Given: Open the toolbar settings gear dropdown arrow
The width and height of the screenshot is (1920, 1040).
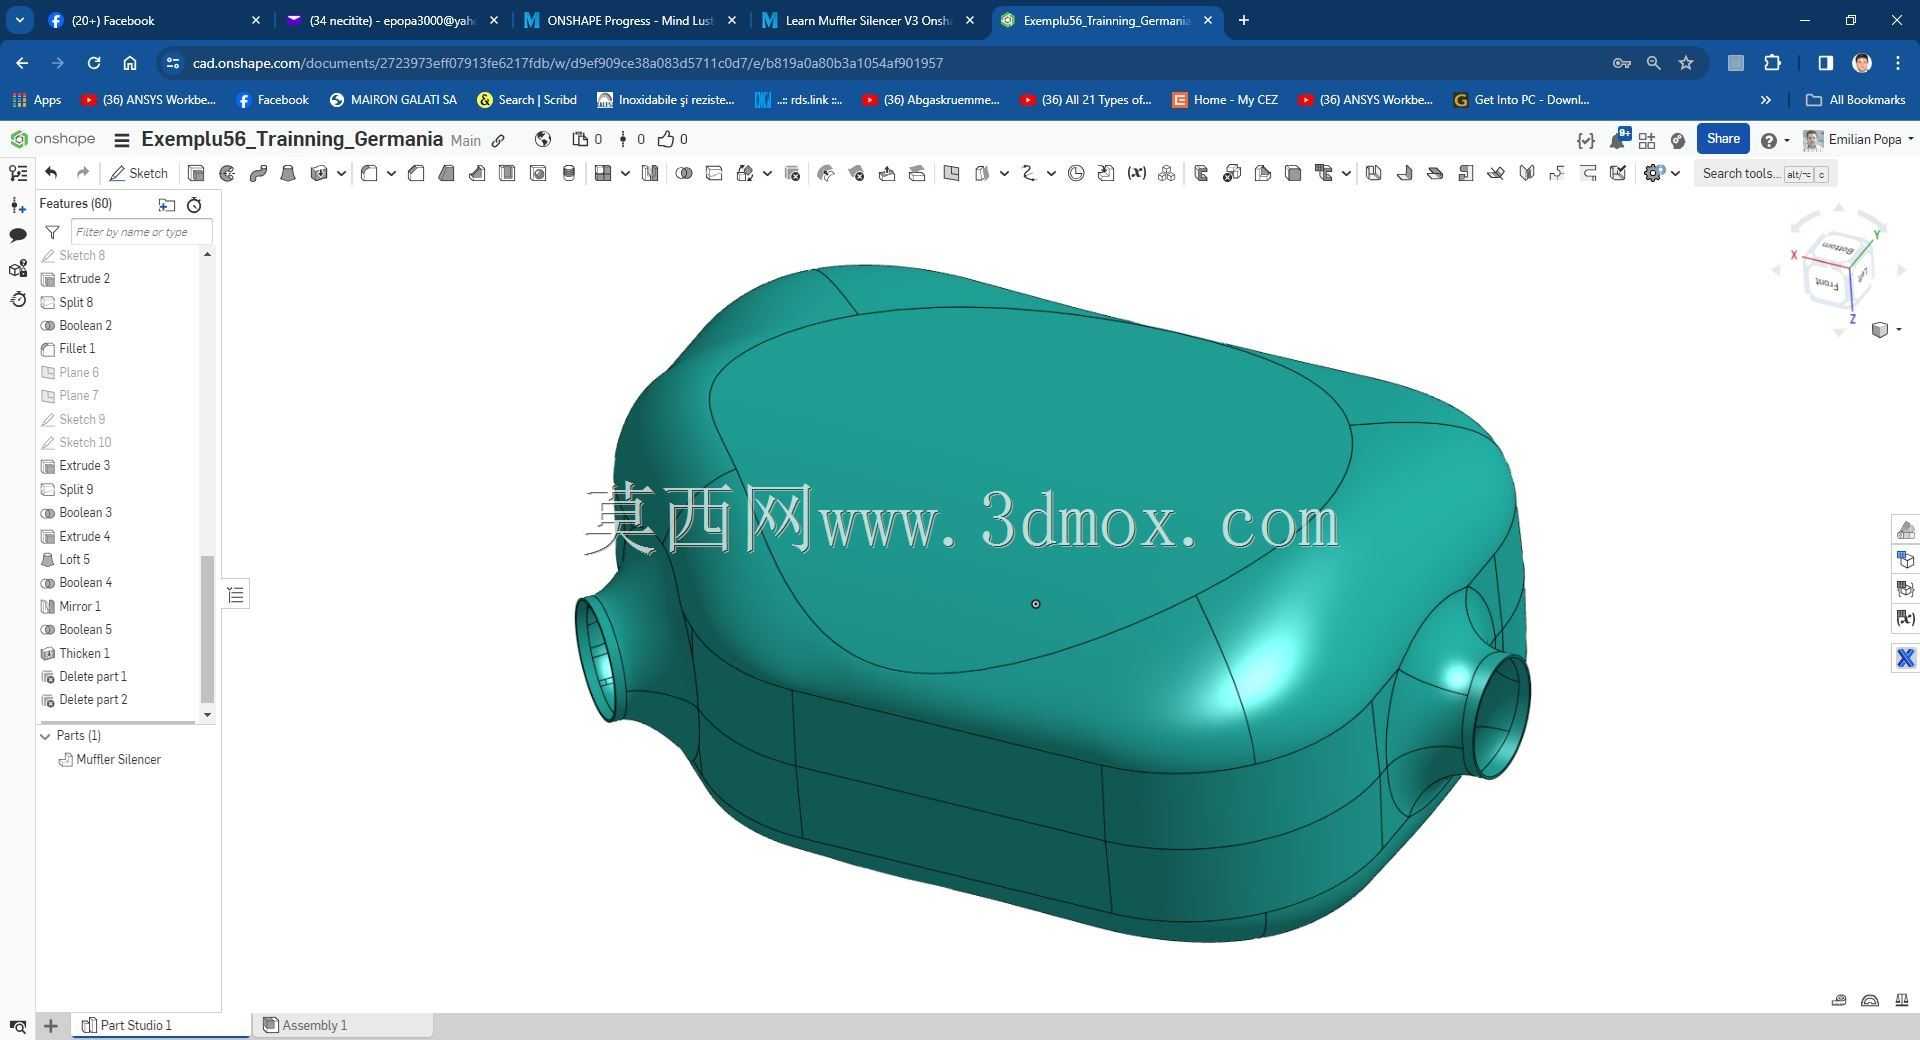Looking at the screenshot, I should tap(1675, 173).
